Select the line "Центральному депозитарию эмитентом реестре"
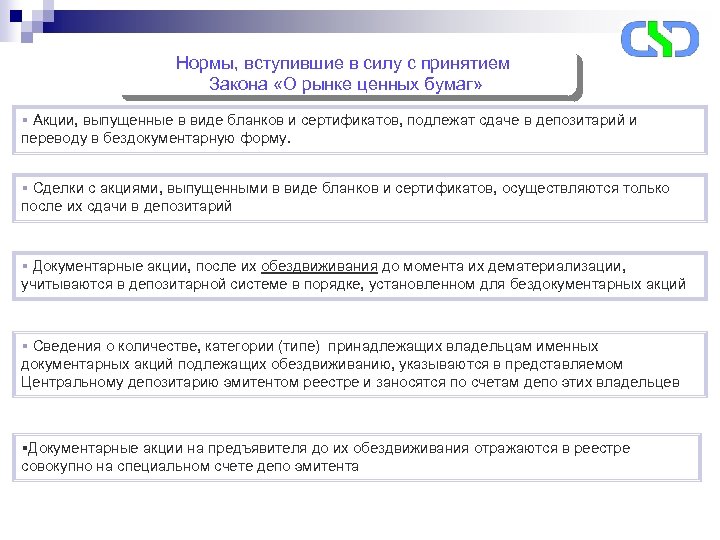The image size is (720, 540). [x=190, y=382]
